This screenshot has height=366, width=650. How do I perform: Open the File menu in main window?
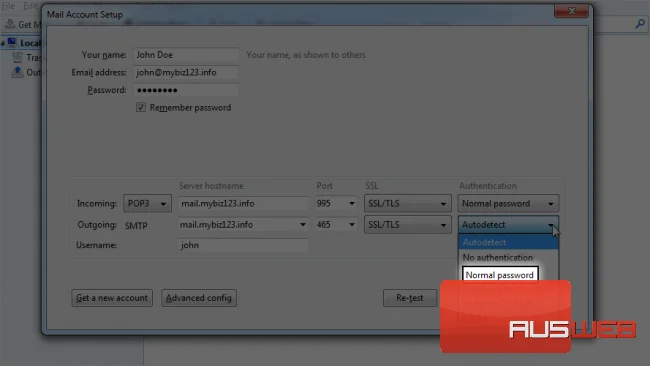pyautogui.click(x=8, y=6)
